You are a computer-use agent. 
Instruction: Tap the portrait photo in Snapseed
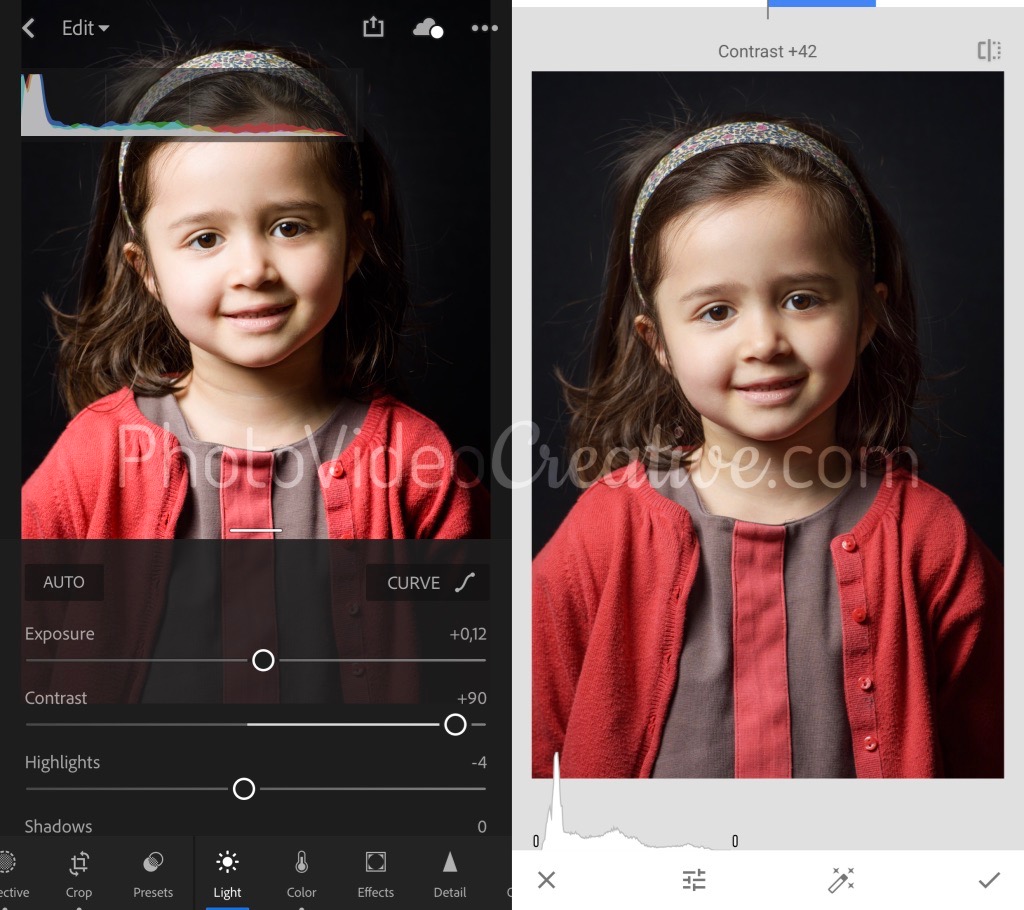(767, 425)
